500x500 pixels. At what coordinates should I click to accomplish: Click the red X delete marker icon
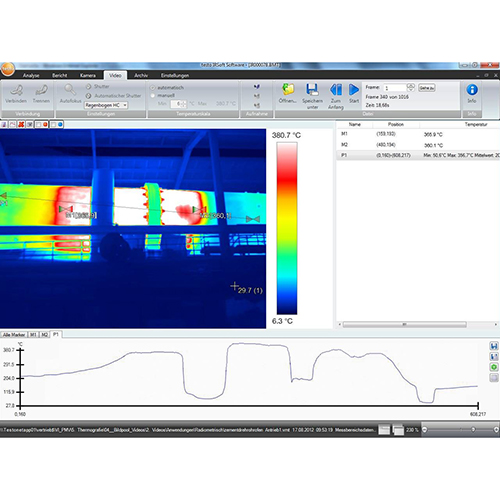[21, 124]
